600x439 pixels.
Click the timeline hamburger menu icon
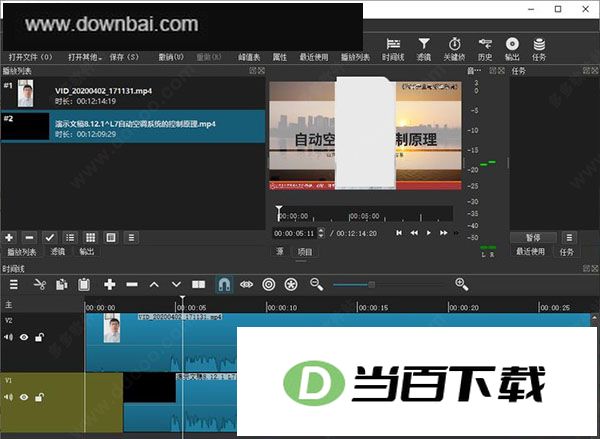click(x=14, y=284)
